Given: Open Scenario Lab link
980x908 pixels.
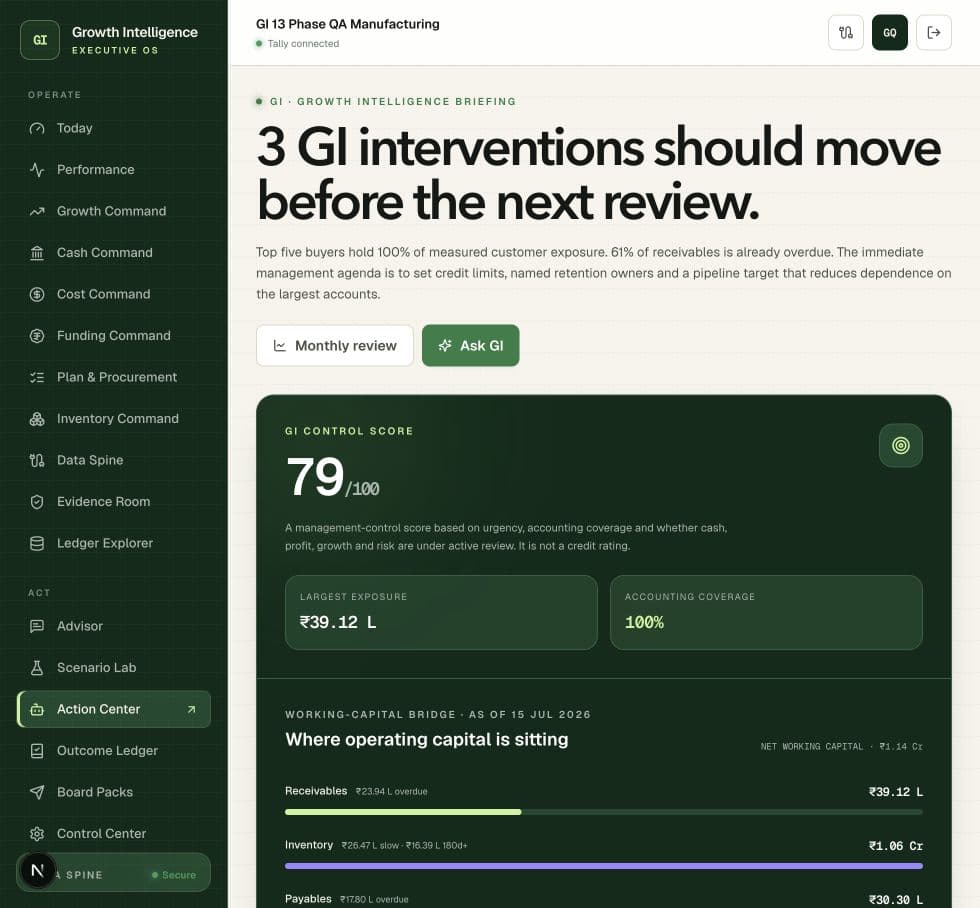Looking at the screenshot, I should (114, 667).
